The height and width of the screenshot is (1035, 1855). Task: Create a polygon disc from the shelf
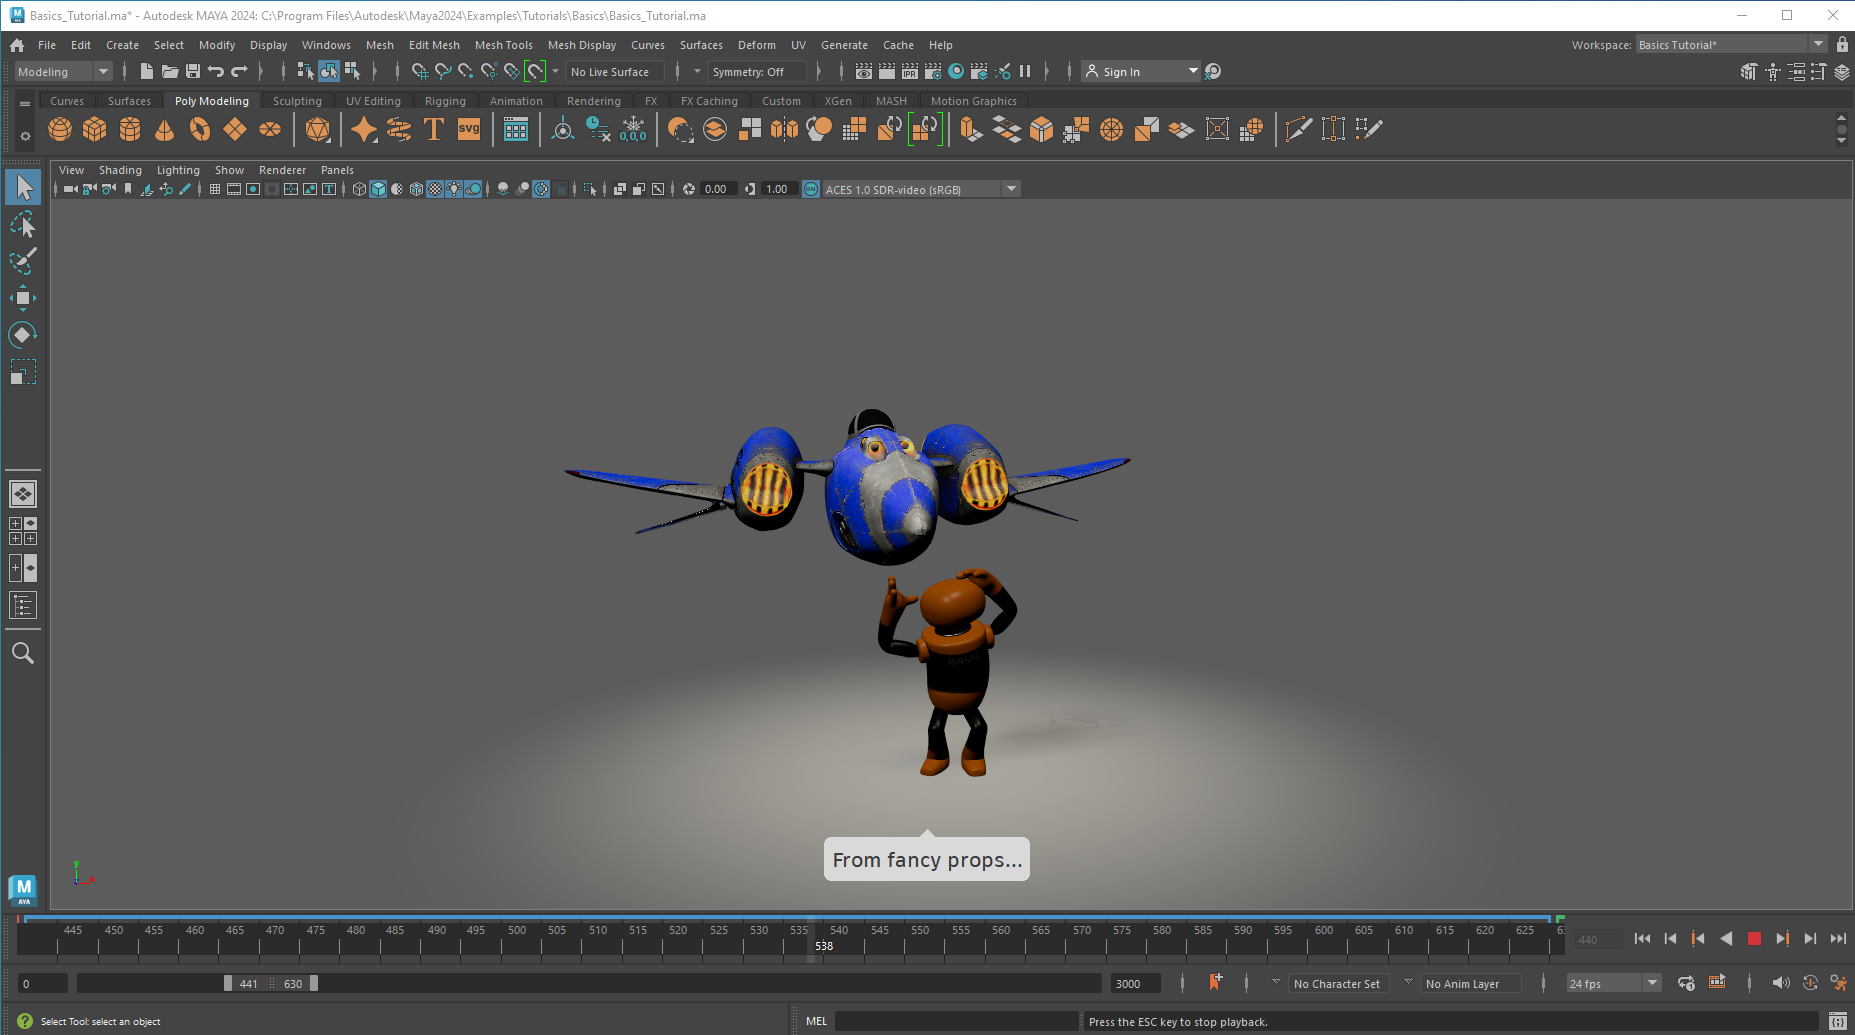(x=270, y=129)
